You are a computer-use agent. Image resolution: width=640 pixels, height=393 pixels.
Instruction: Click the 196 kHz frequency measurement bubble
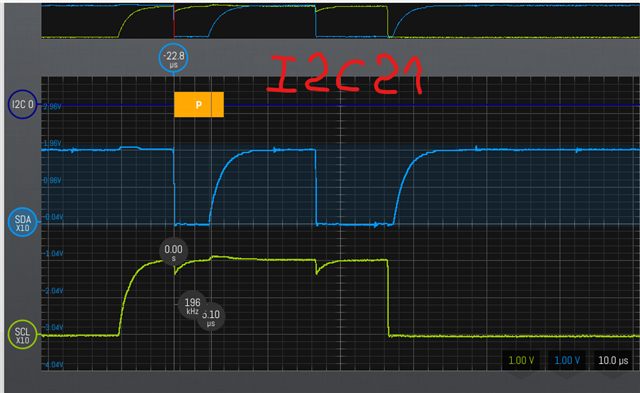[192, 304]
